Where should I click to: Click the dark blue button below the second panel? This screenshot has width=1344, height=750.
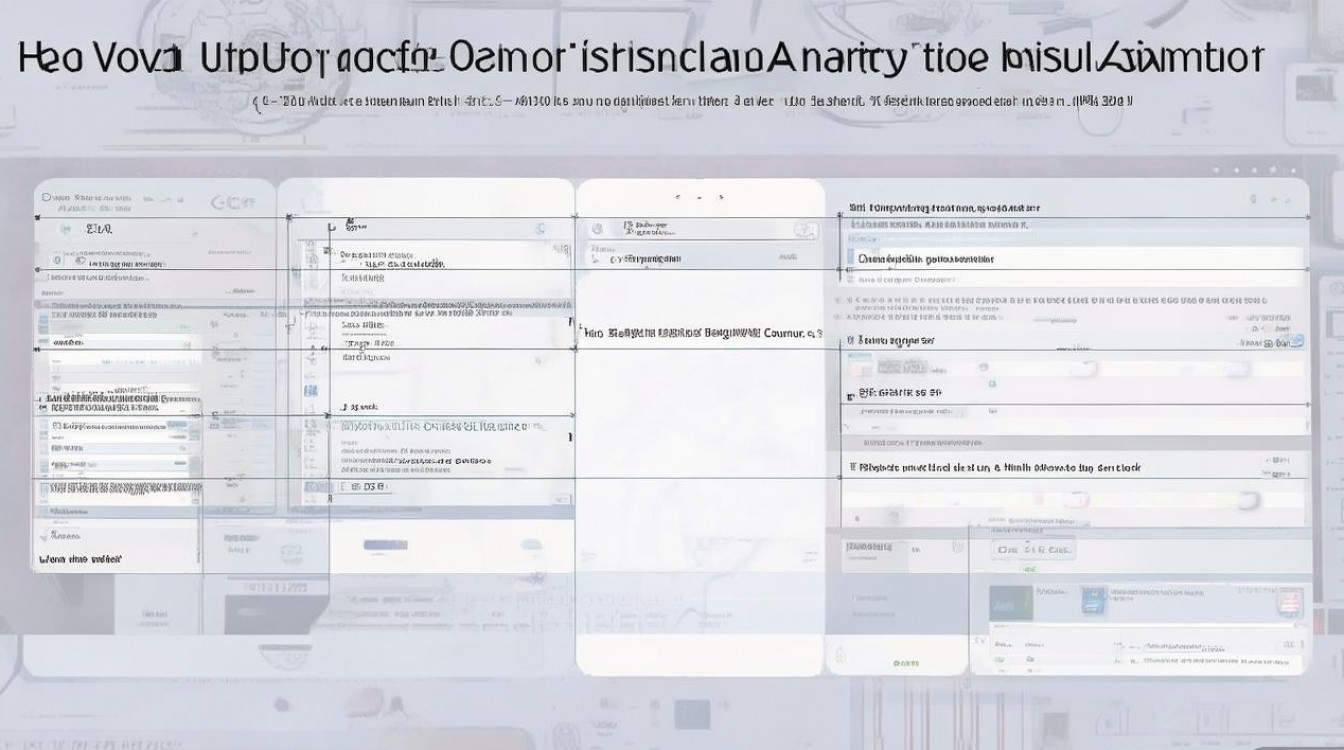coord(385,545)
